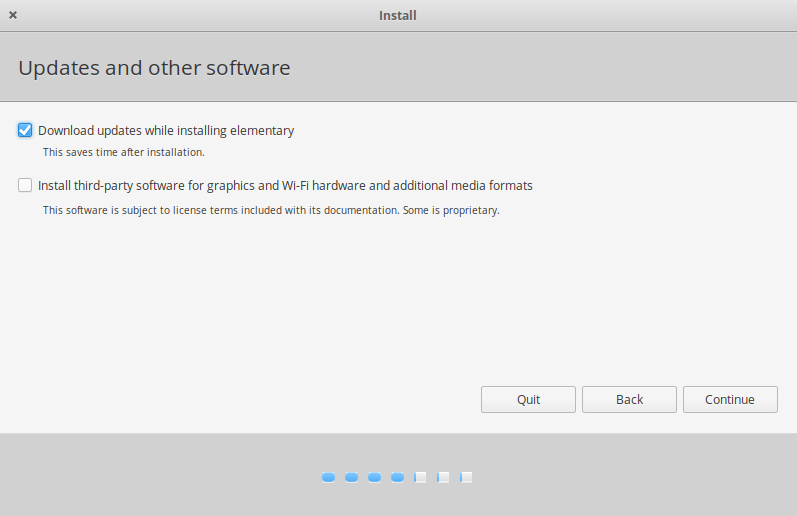This screenshot has height=516, width=797.
Task: Enable Install third-party software checkbox
Action: click(x=25, y=185)
